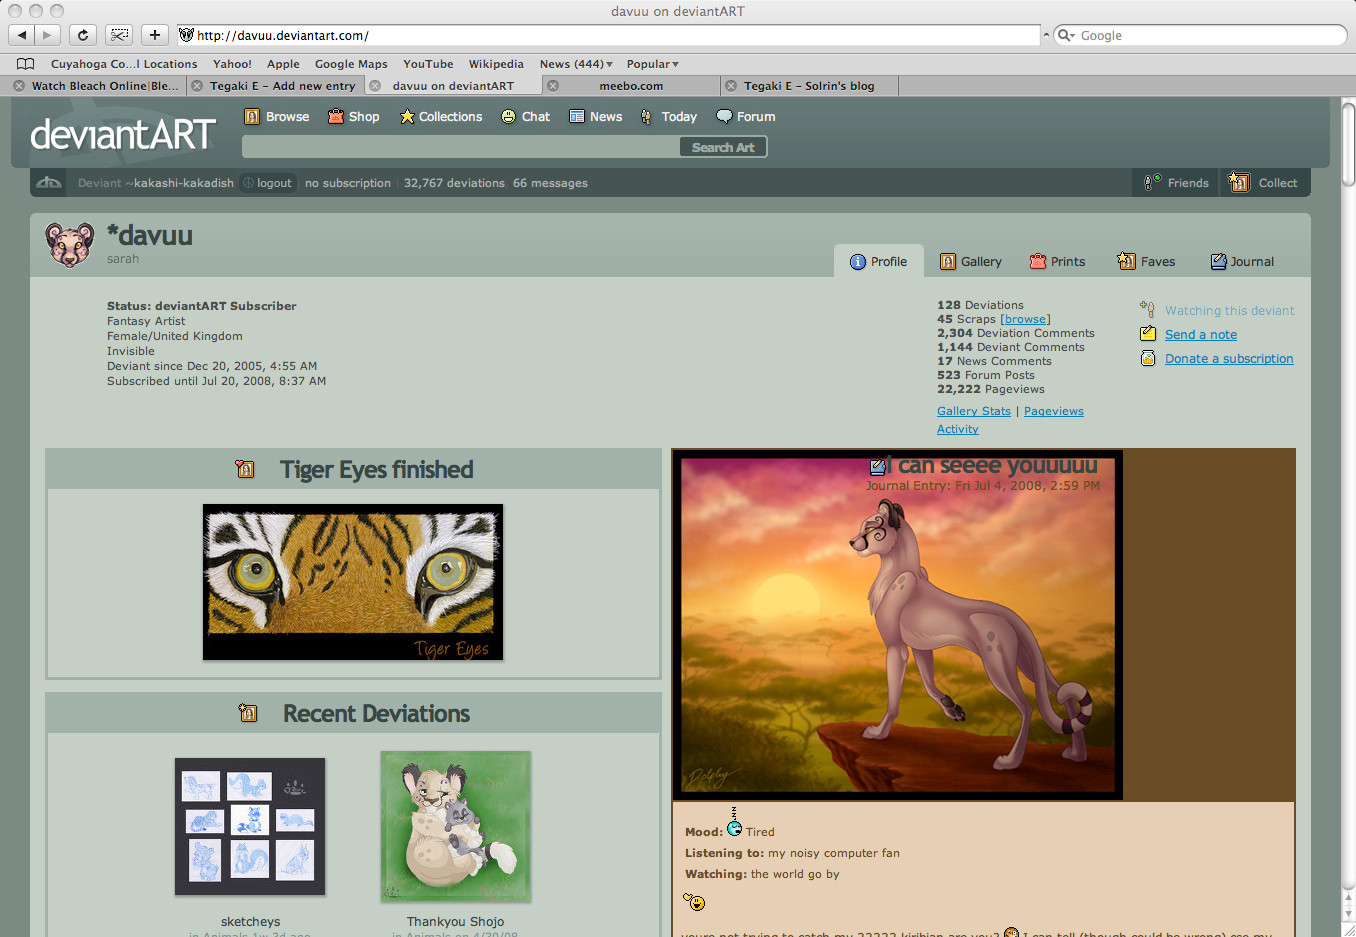Click the Send a note link
1356x937 pixels.
click(1201, 335)
